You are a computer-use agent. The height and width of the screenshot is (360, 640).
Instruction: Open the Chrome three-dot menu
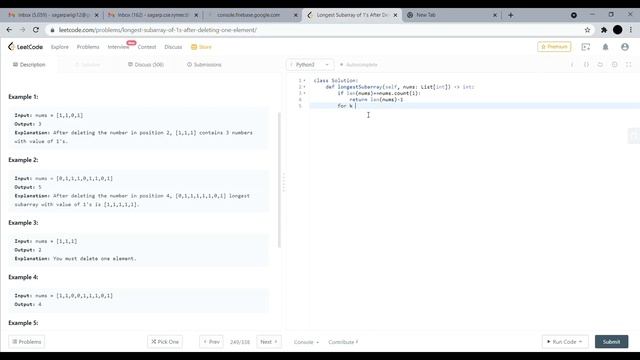tap(631, 30)
